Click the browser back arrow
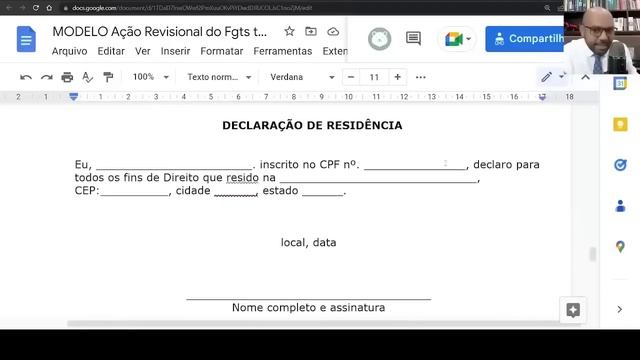The width and height of the screenshot is (640, 360). coord(9,8)
